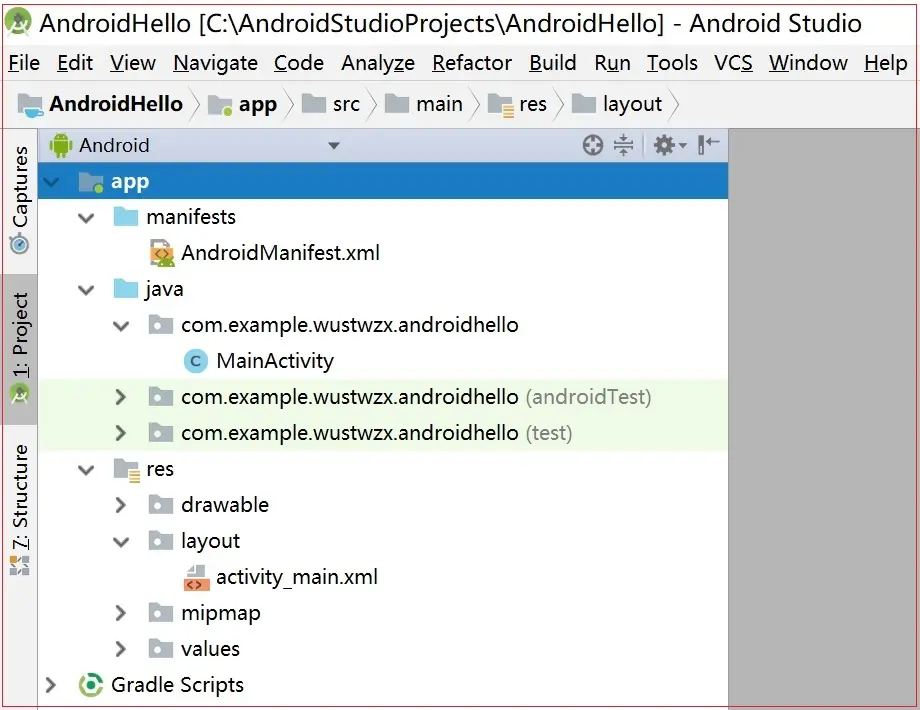Collapse the main androidhello package
The width and height of the screenshot is (920, 710).
click(121, 326)
